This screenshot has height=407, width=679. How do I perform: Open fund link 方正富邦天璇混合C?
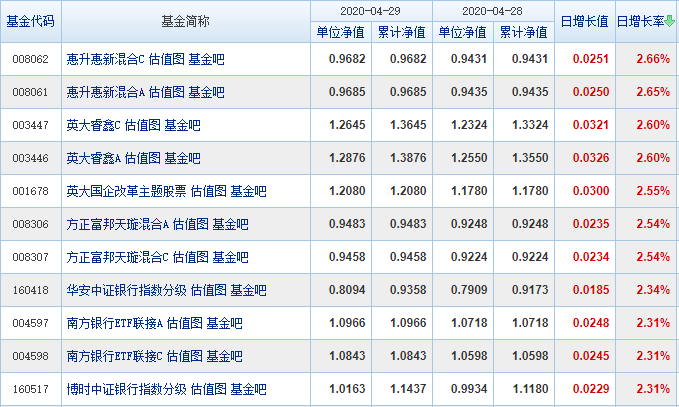coord(117,257)
